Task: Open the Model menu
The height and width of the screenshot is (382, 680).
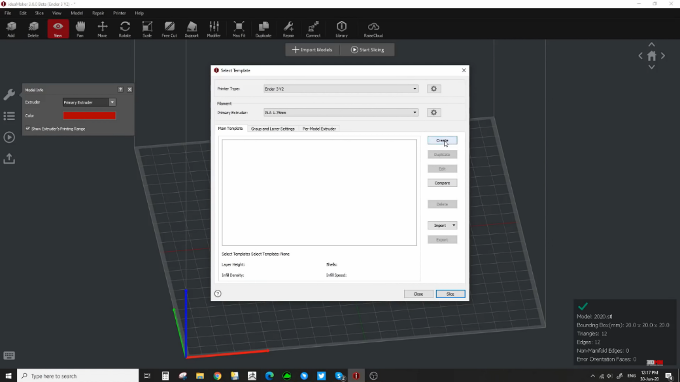Action: [x=77, y=13]
